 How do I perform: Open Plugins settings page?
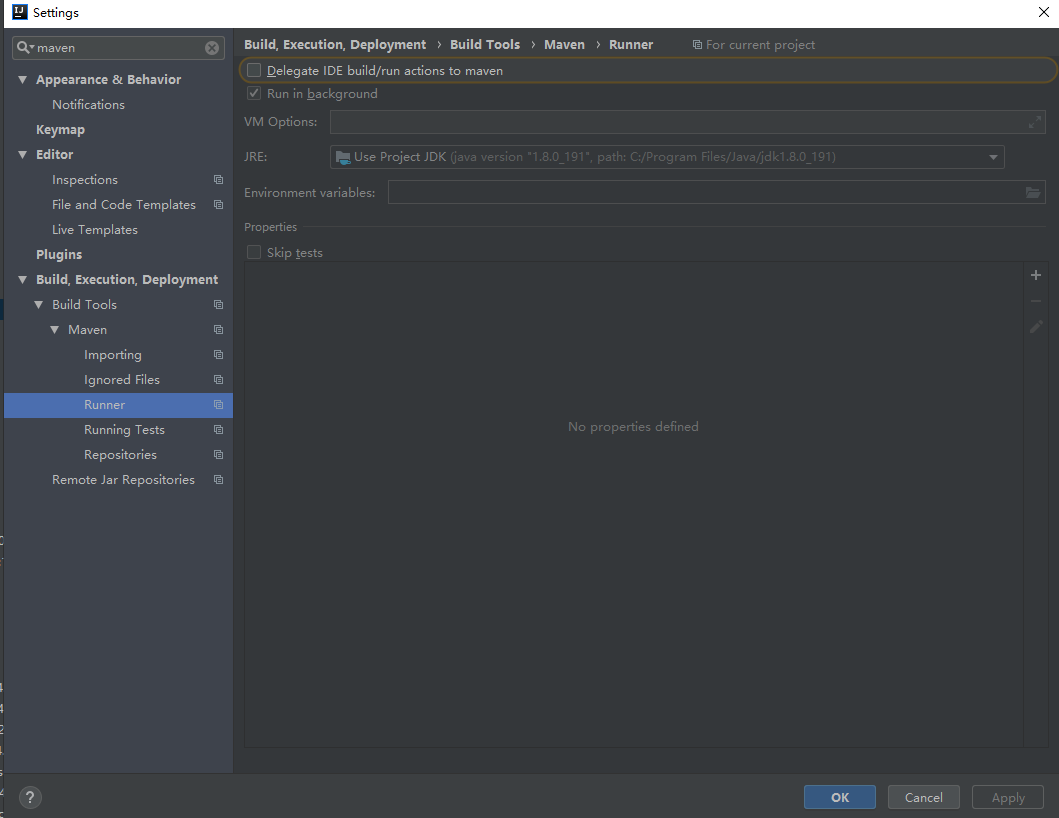point(59,255)
